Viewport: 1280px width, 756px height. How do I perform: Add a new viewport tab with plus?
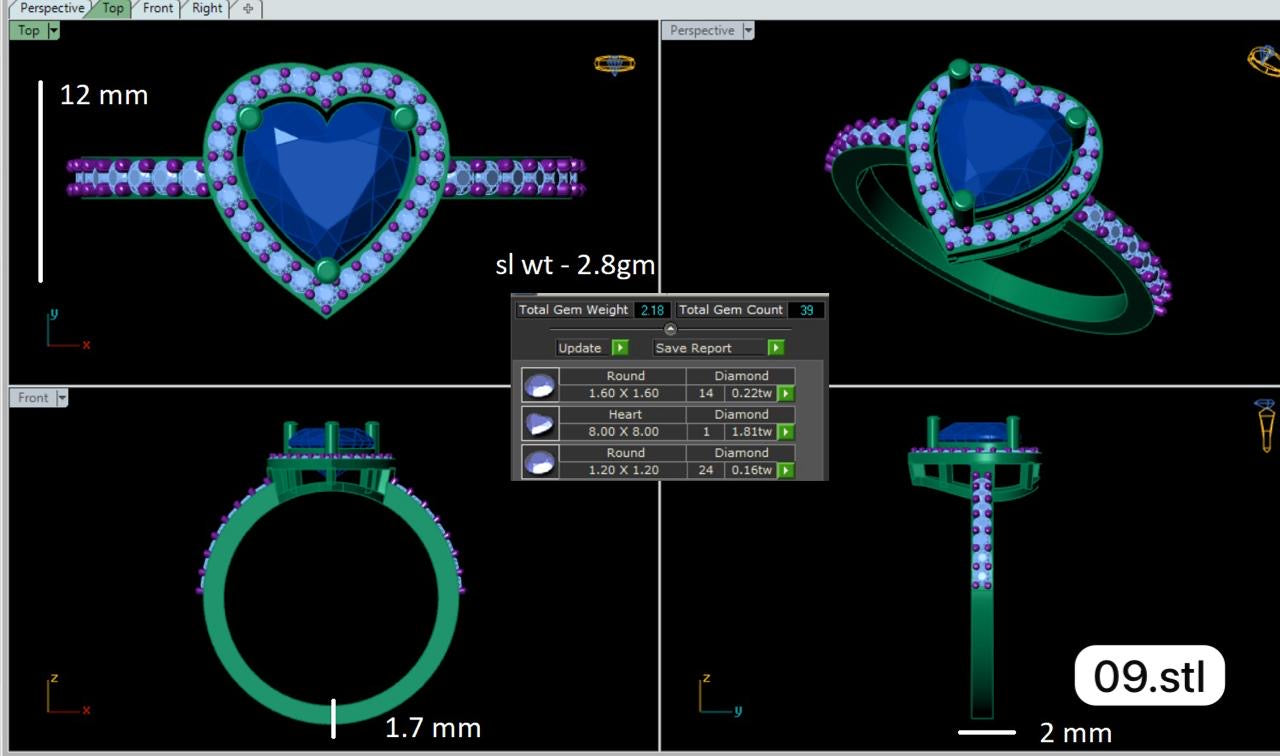247,9
